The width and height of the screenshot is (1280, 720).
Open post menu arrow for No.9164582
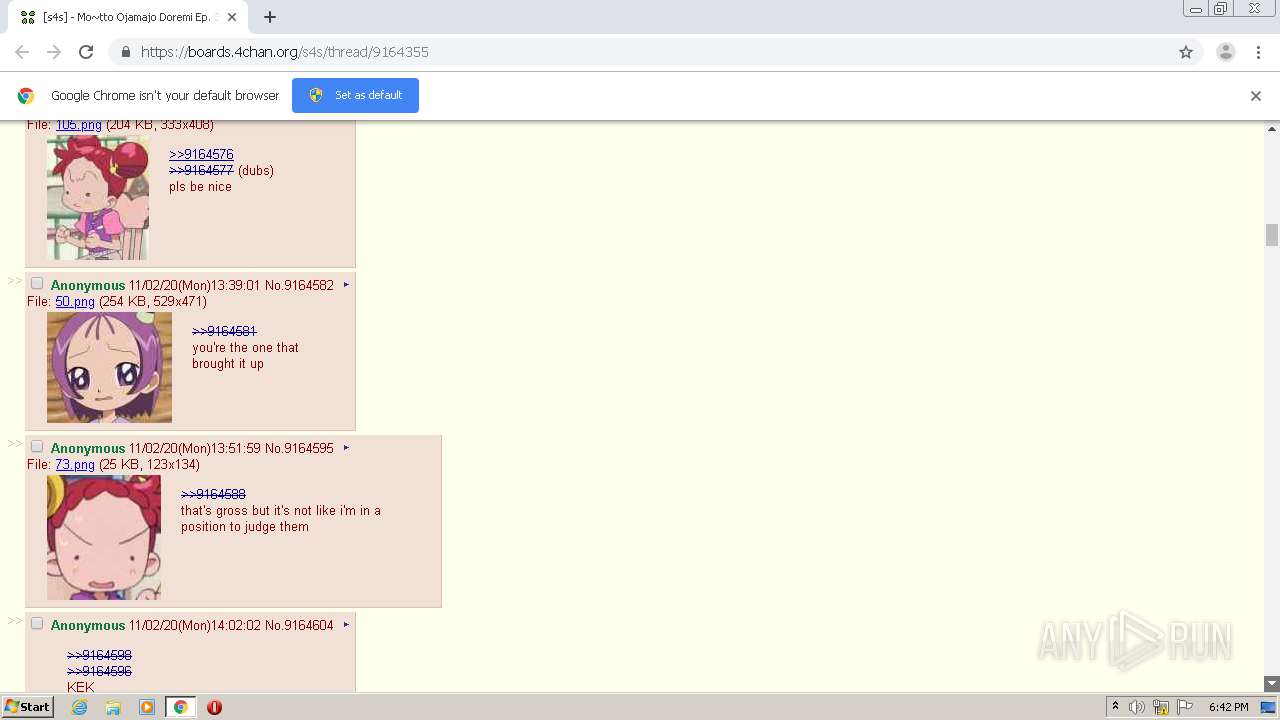coord(346,285)
